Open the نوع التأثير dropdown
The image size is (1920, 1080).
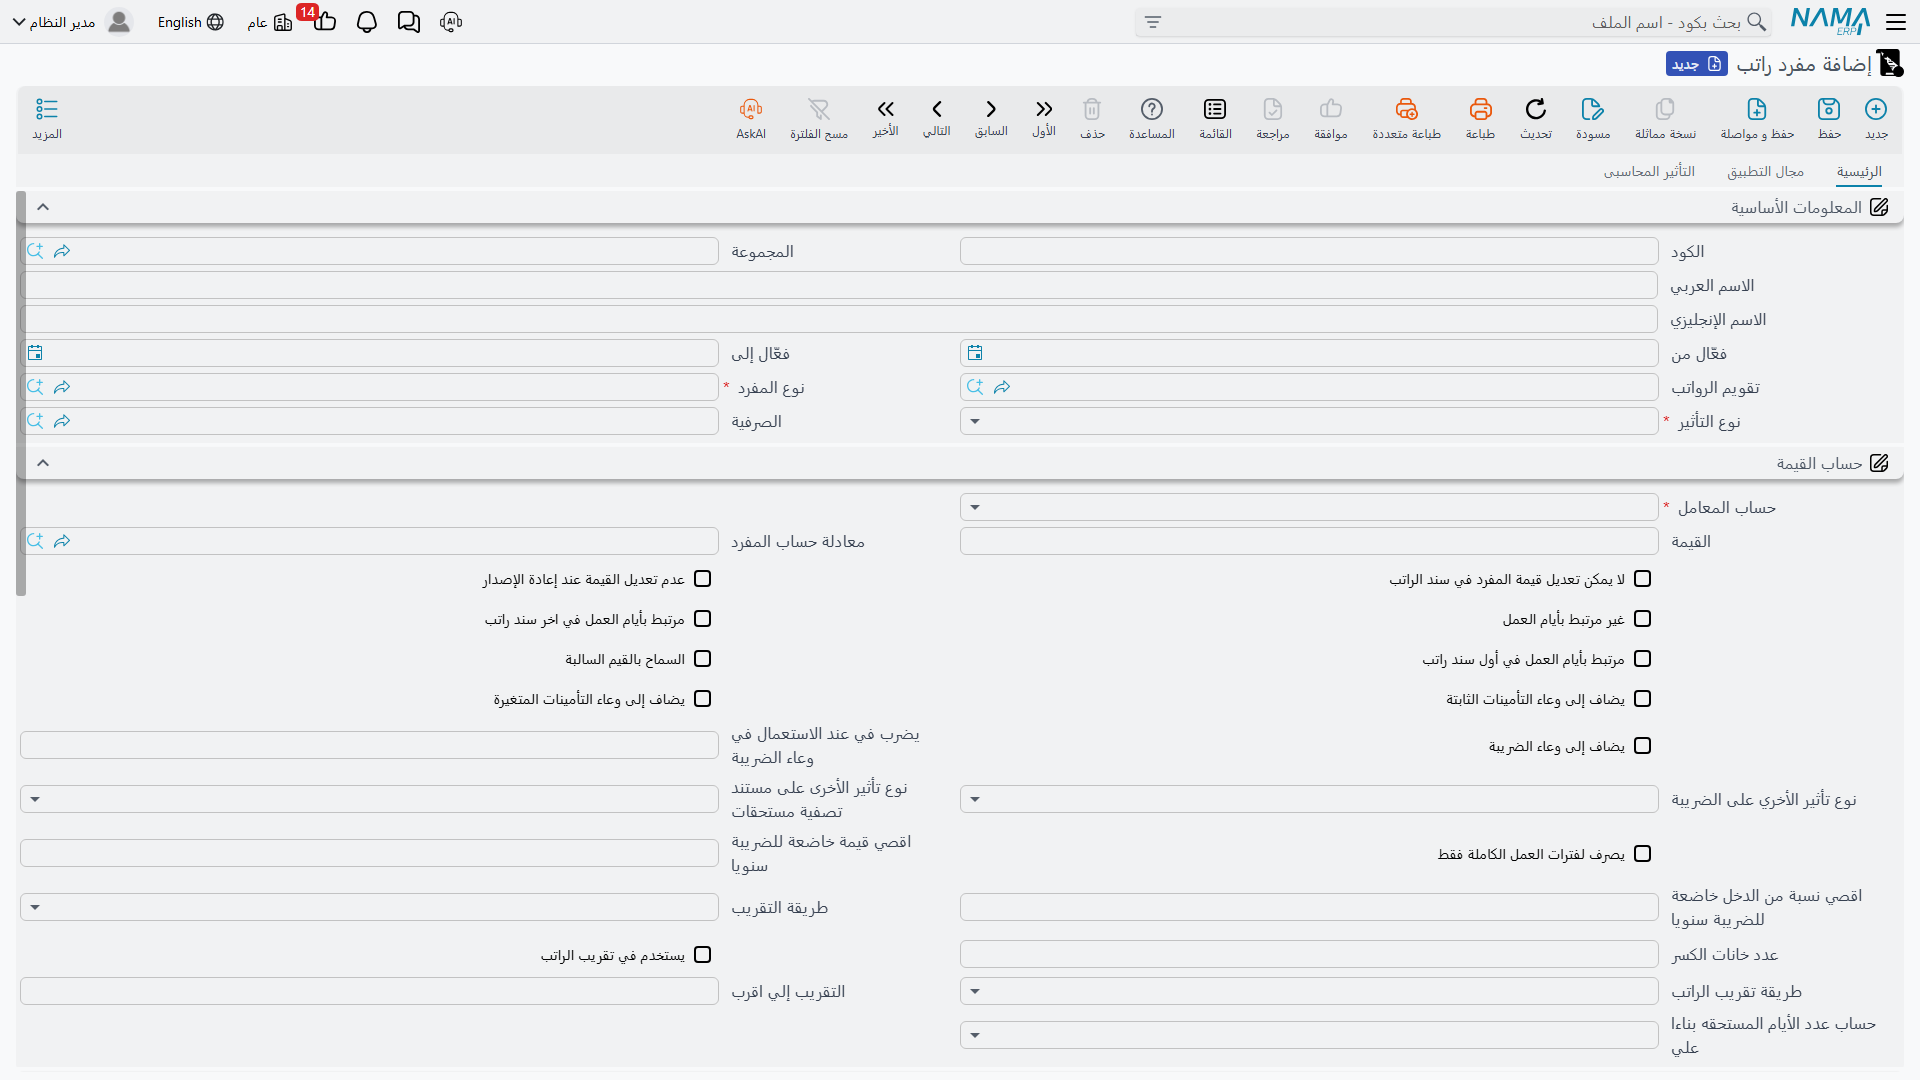(1309, 421)
